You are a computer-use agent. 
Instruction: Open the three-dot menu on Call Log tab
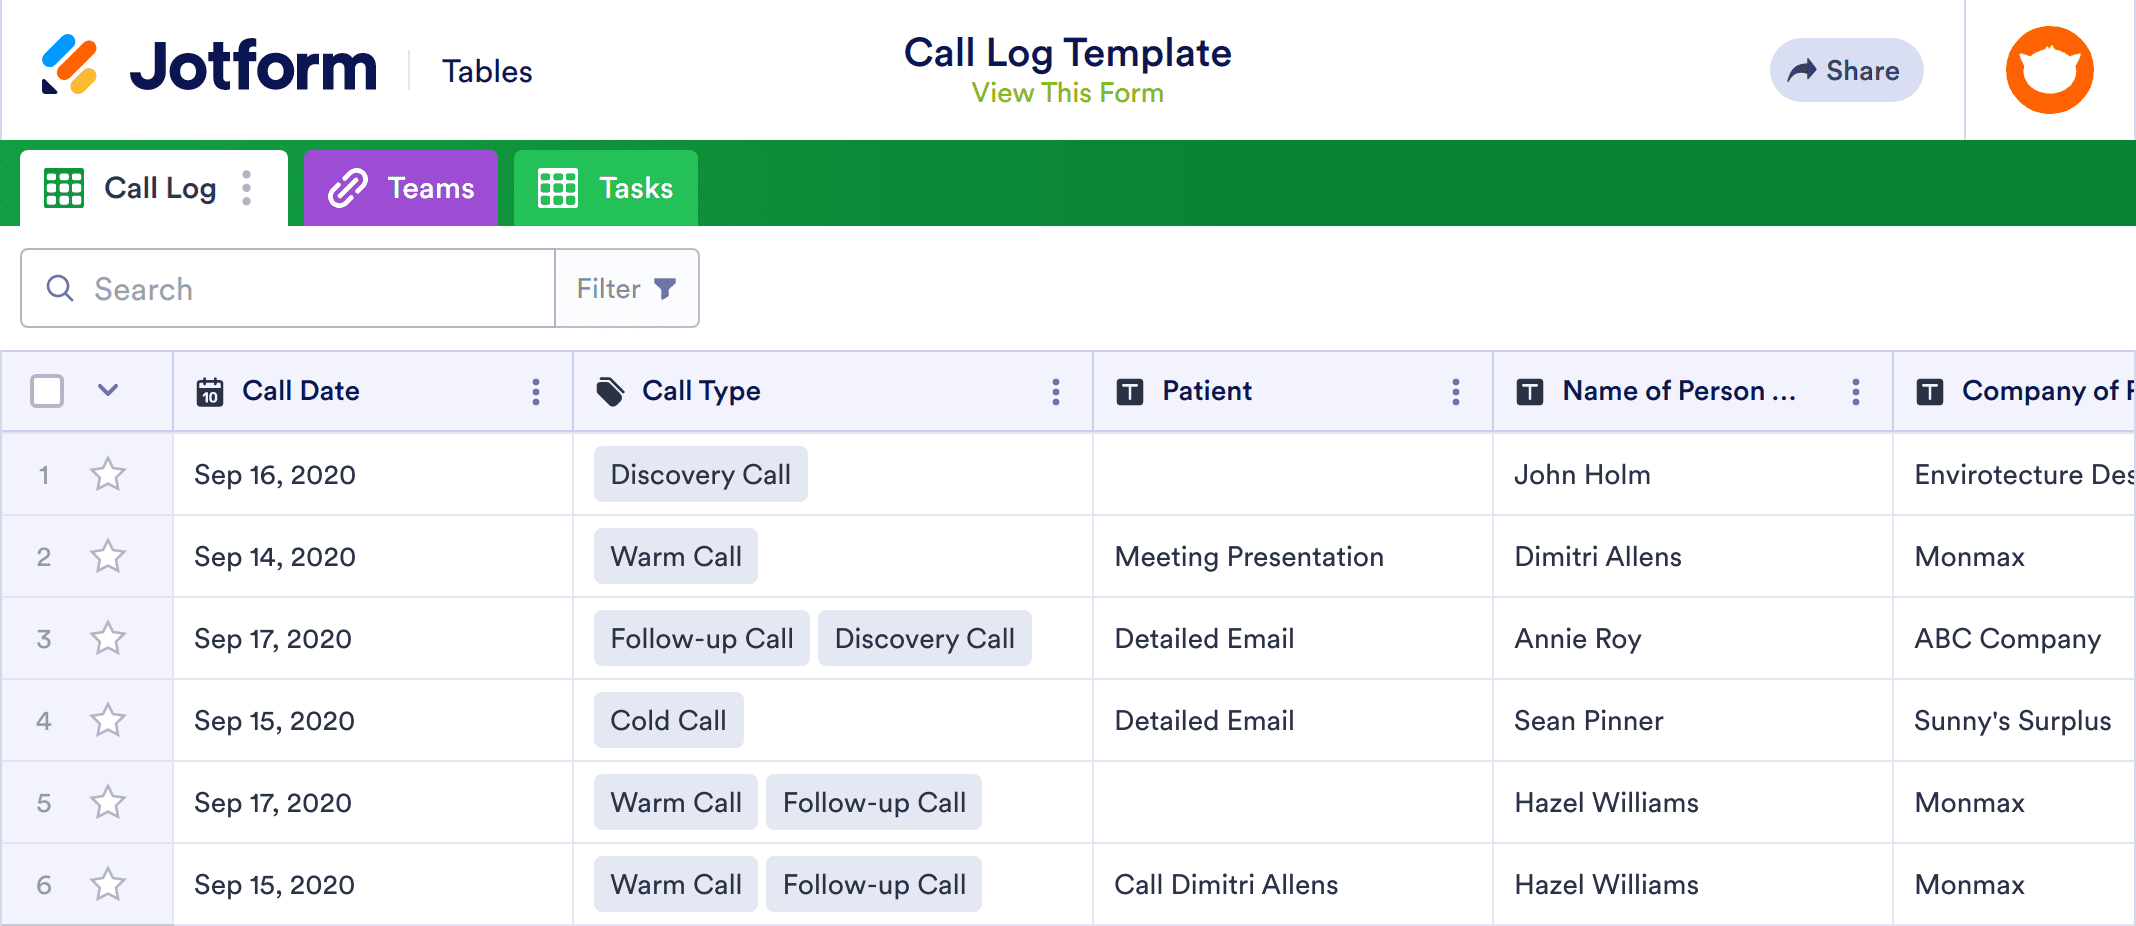click(x=246, y=187)
